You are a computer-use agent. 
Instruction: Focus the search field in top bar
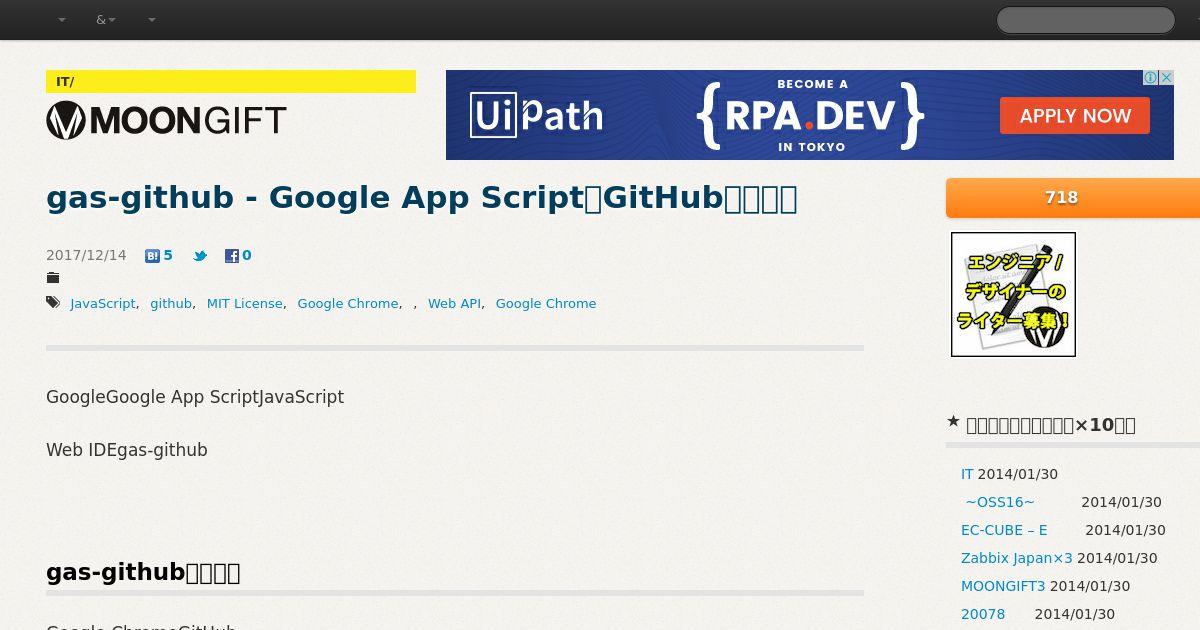click(x=1085, y=20)
